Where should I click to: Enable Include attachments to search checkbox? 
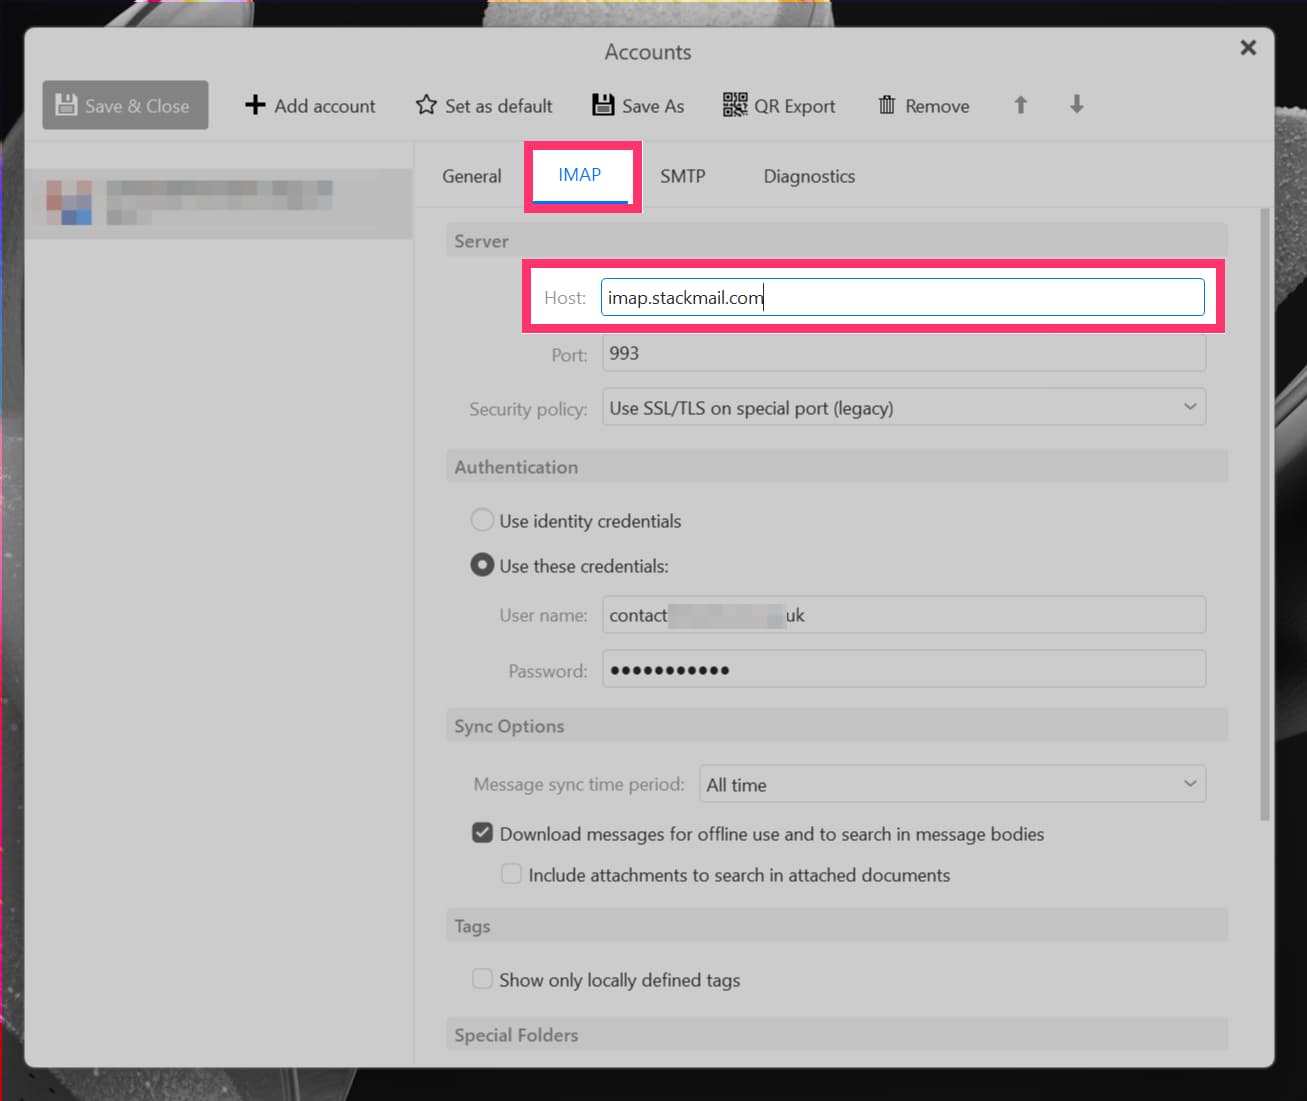tap(511, 874)
